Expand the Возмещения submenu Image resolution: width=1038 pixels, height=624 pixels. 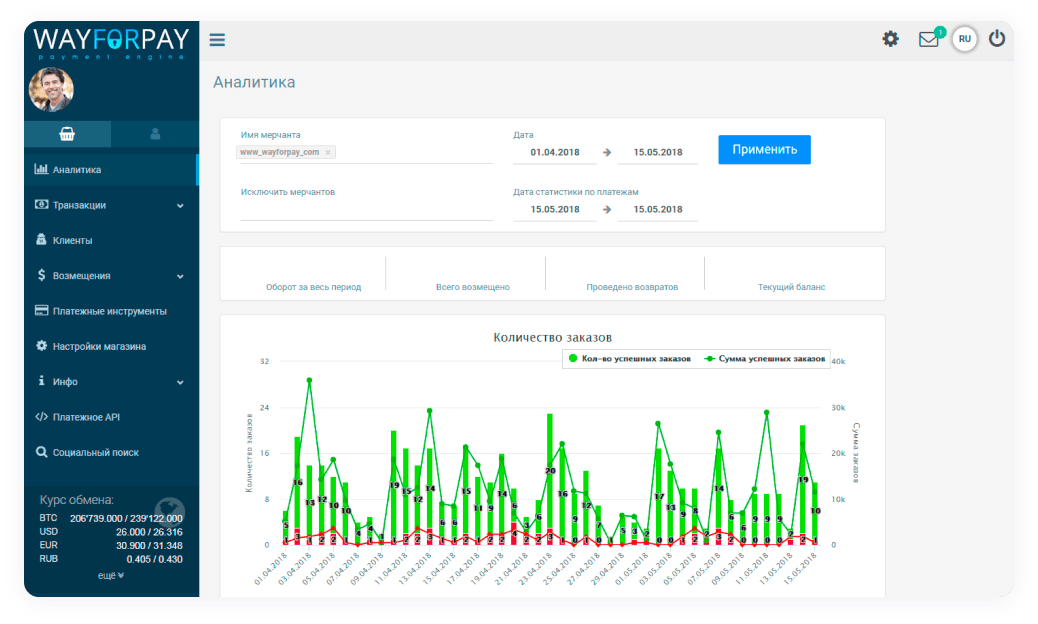tap(110, 276)
